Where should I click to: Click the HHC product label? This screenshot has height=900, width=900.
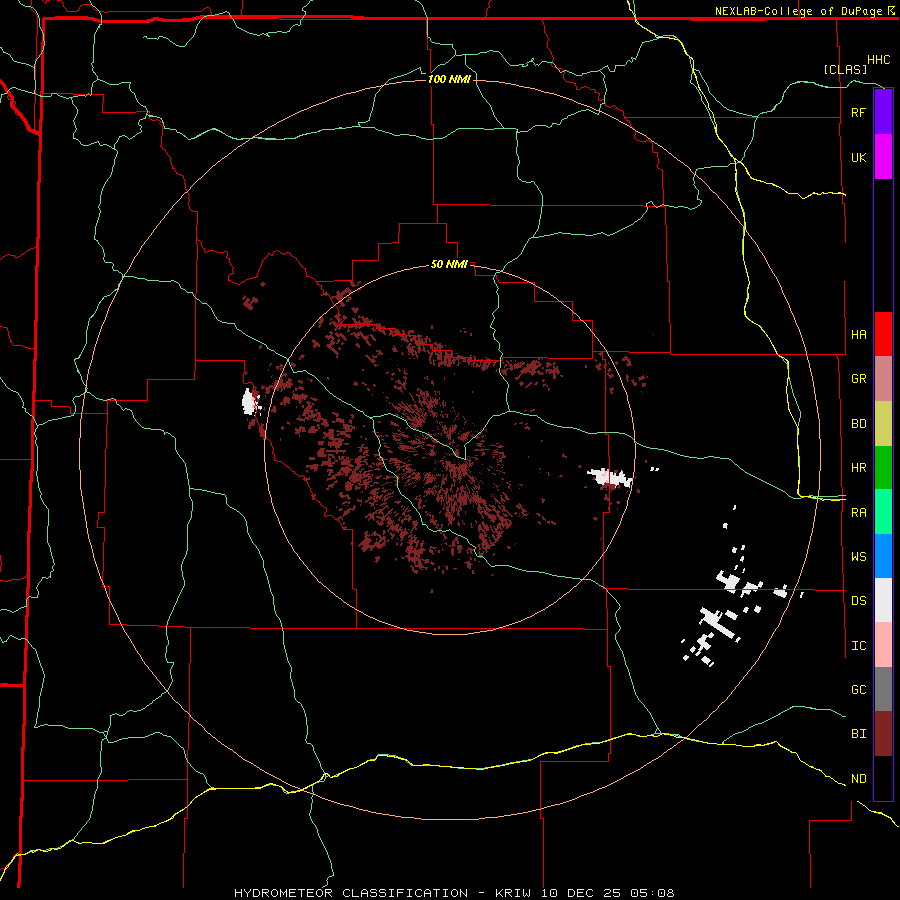pos(878,59)
